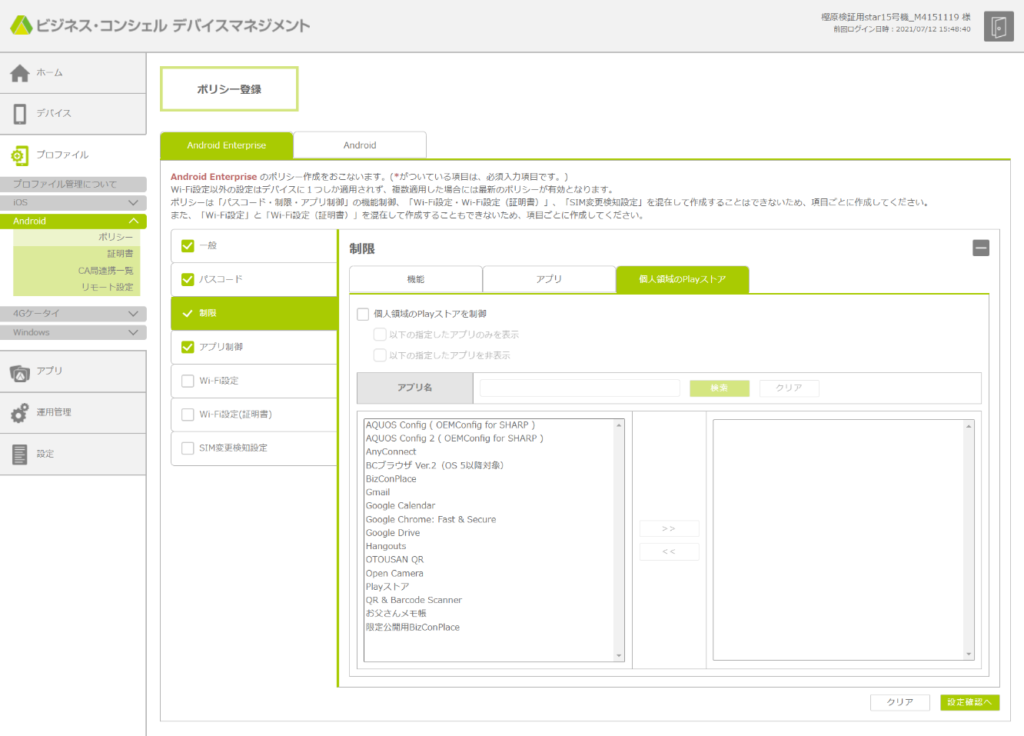Switch to the 機能 tab

point(415,280)
